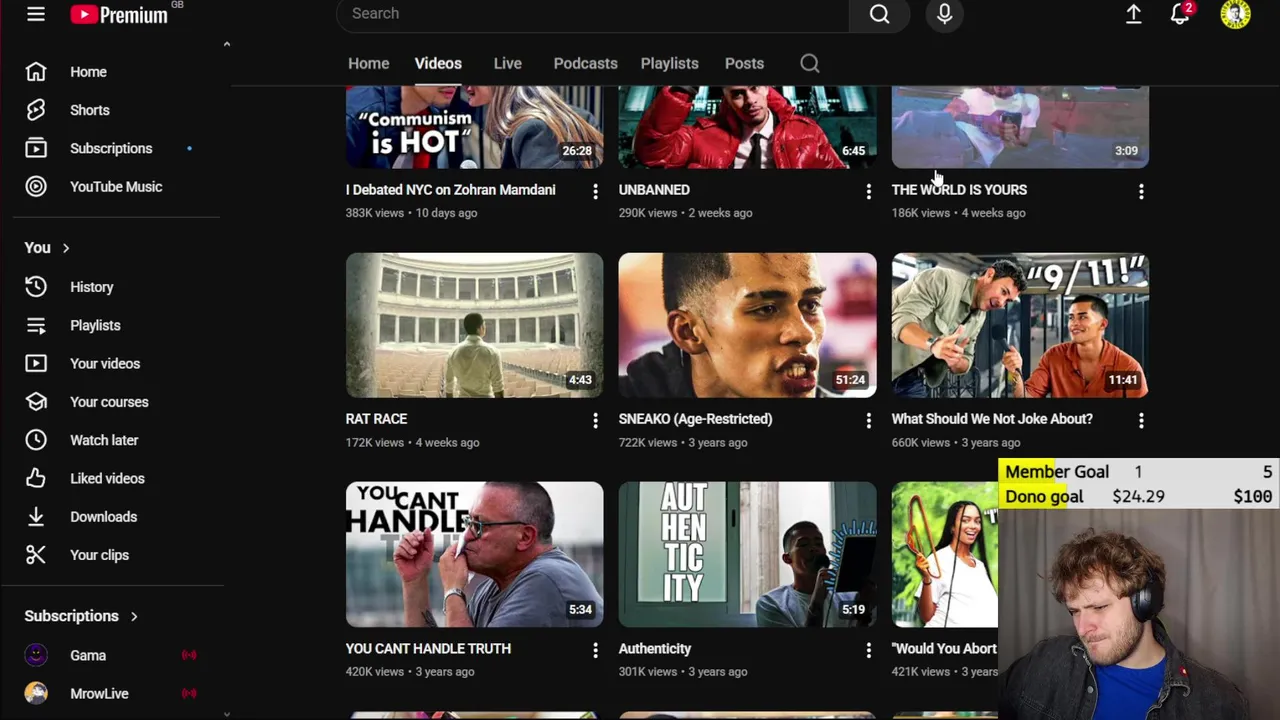Open the Authenticity video title

coord(655,649)
